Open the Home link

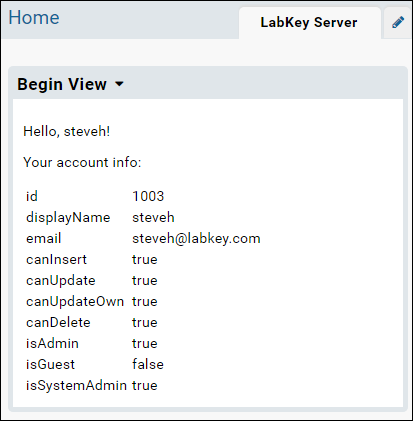pyautogui.click(x=34, y=18)
